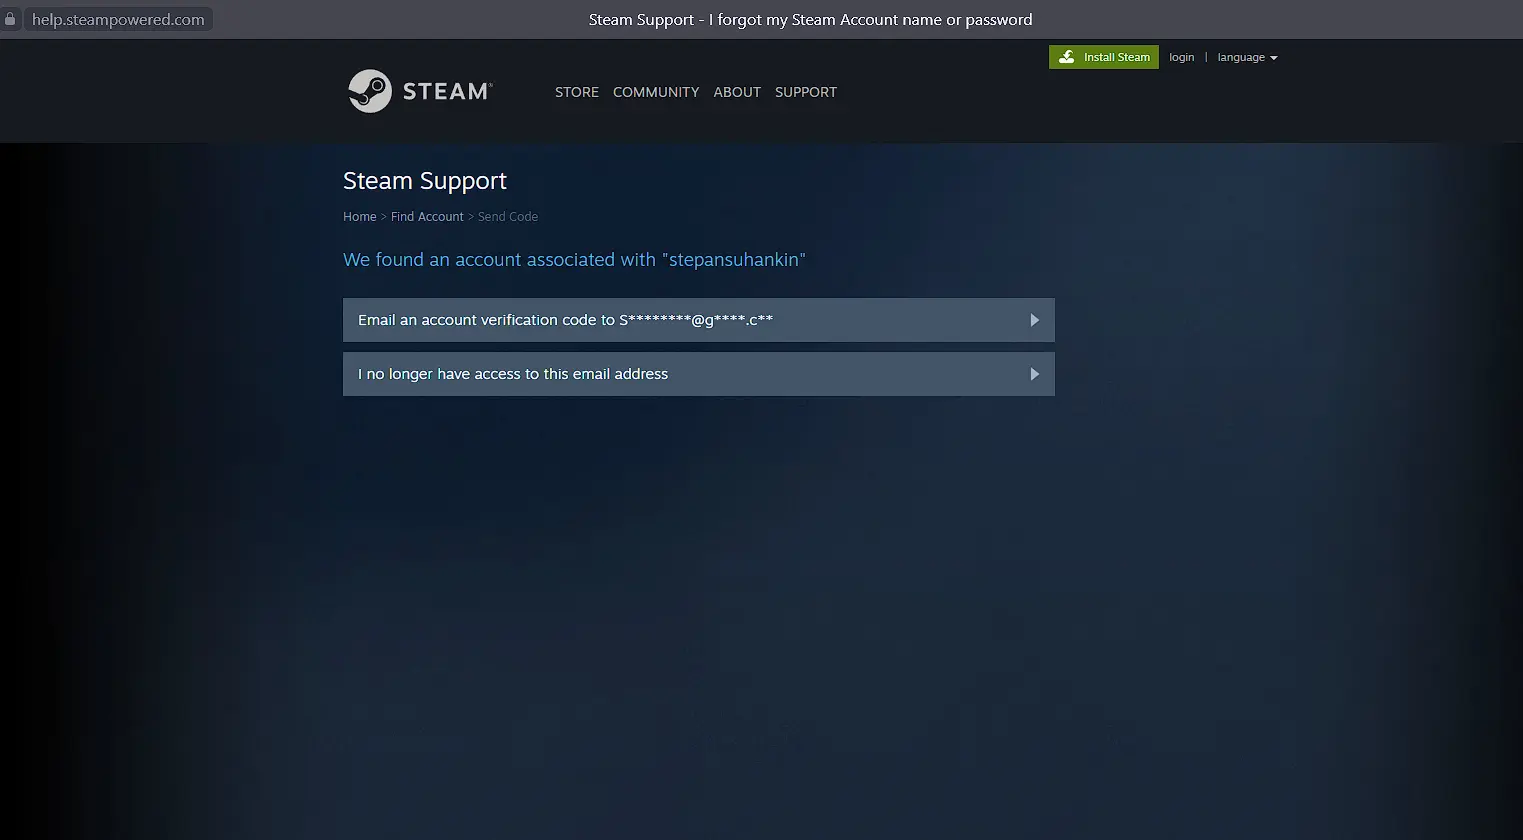Click the STEAM wordmark text
The width and height of the screenshot is (1523, 840).
447,91
